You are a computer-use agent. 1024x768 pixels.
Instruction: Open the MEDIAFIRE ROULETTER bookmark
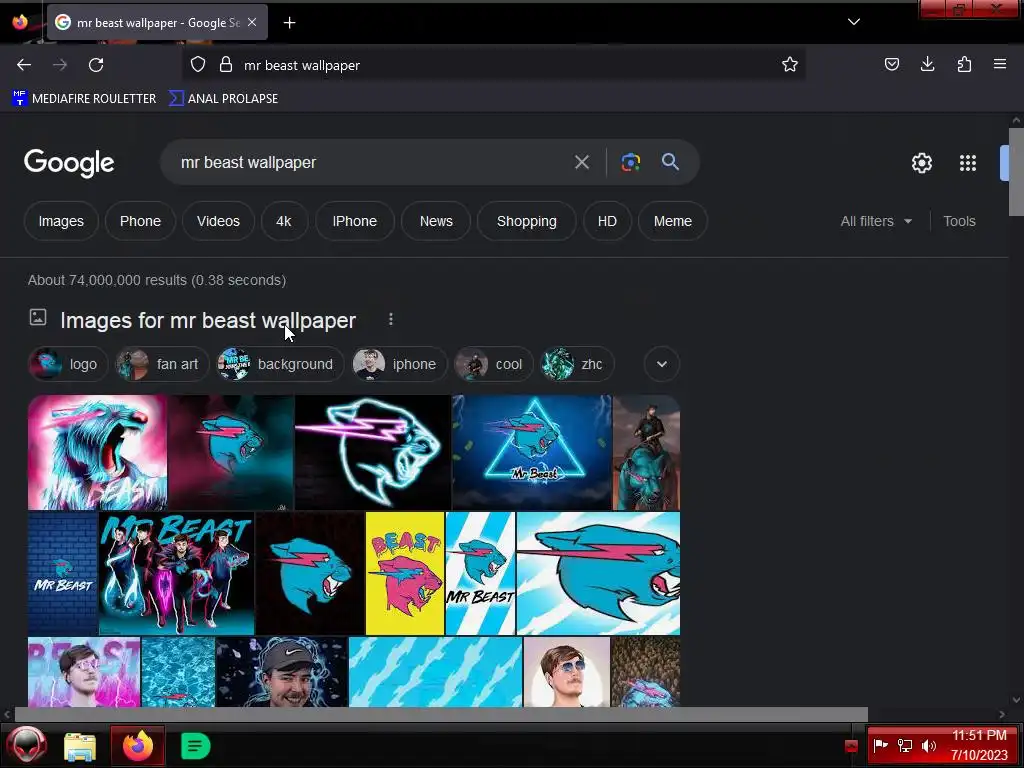pos(84,99)
